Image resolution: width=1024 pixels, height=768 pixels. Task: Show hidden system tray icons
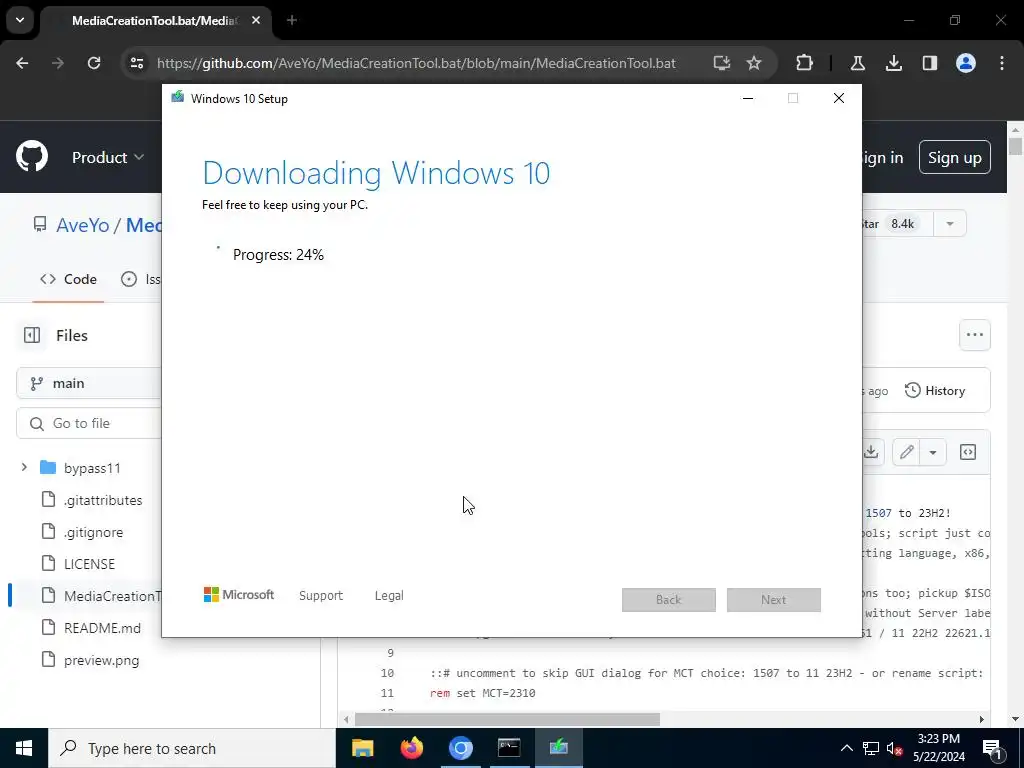click(x=846, y=748)
